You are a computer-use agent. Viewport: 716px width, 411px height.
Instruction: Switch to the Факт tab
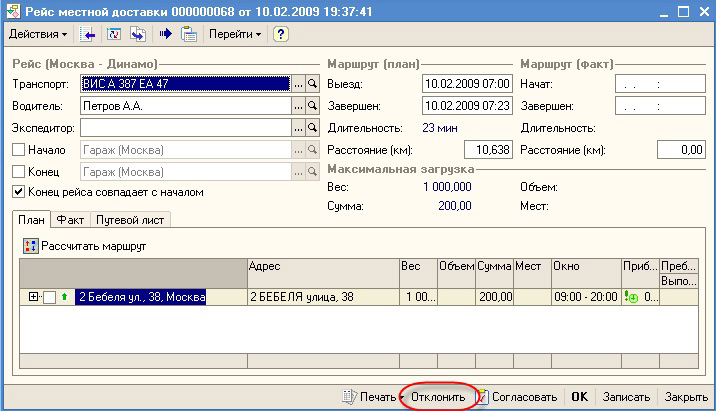(x=70, y=220)
